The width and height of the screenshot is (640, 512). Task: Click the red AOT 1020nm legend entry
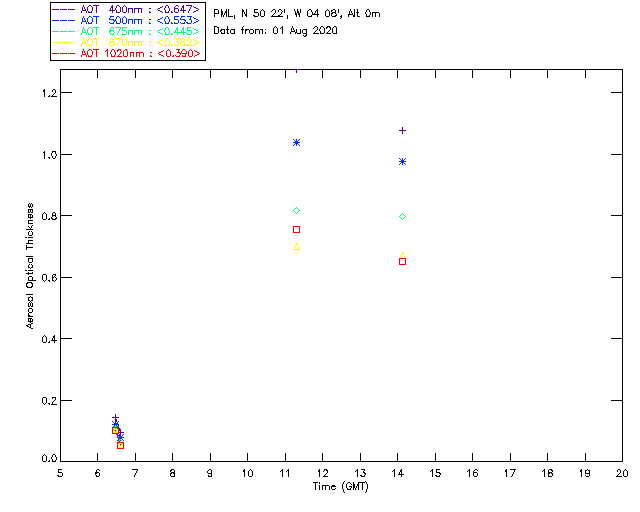pyautogui.click(x=126, y=53)
